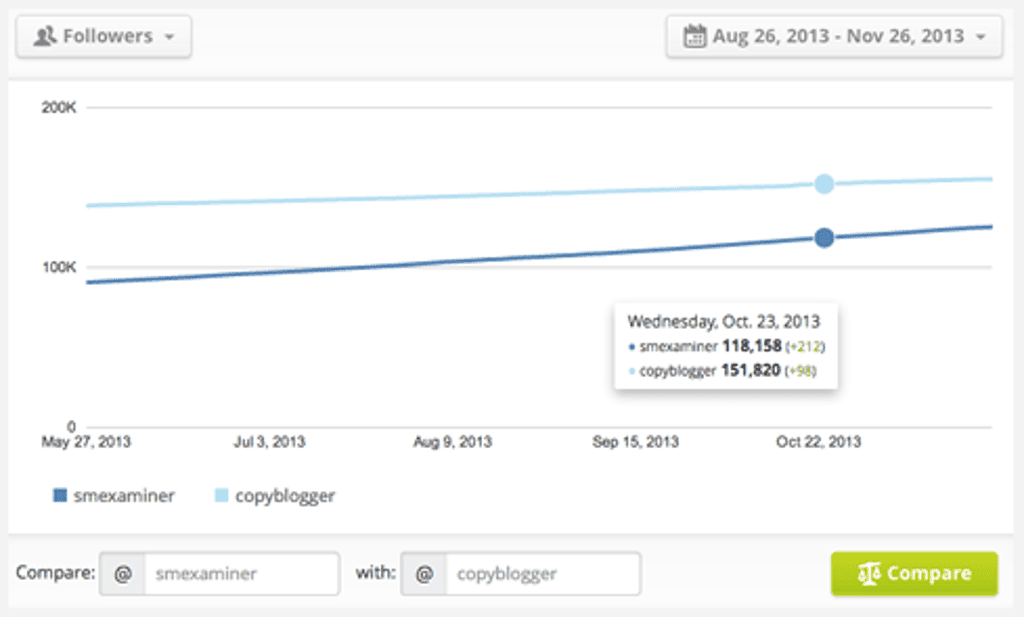This screenshot has height=617, width=1024.
Task: Click the copyblogger data point on Oct 23
Action: [824, 184]
